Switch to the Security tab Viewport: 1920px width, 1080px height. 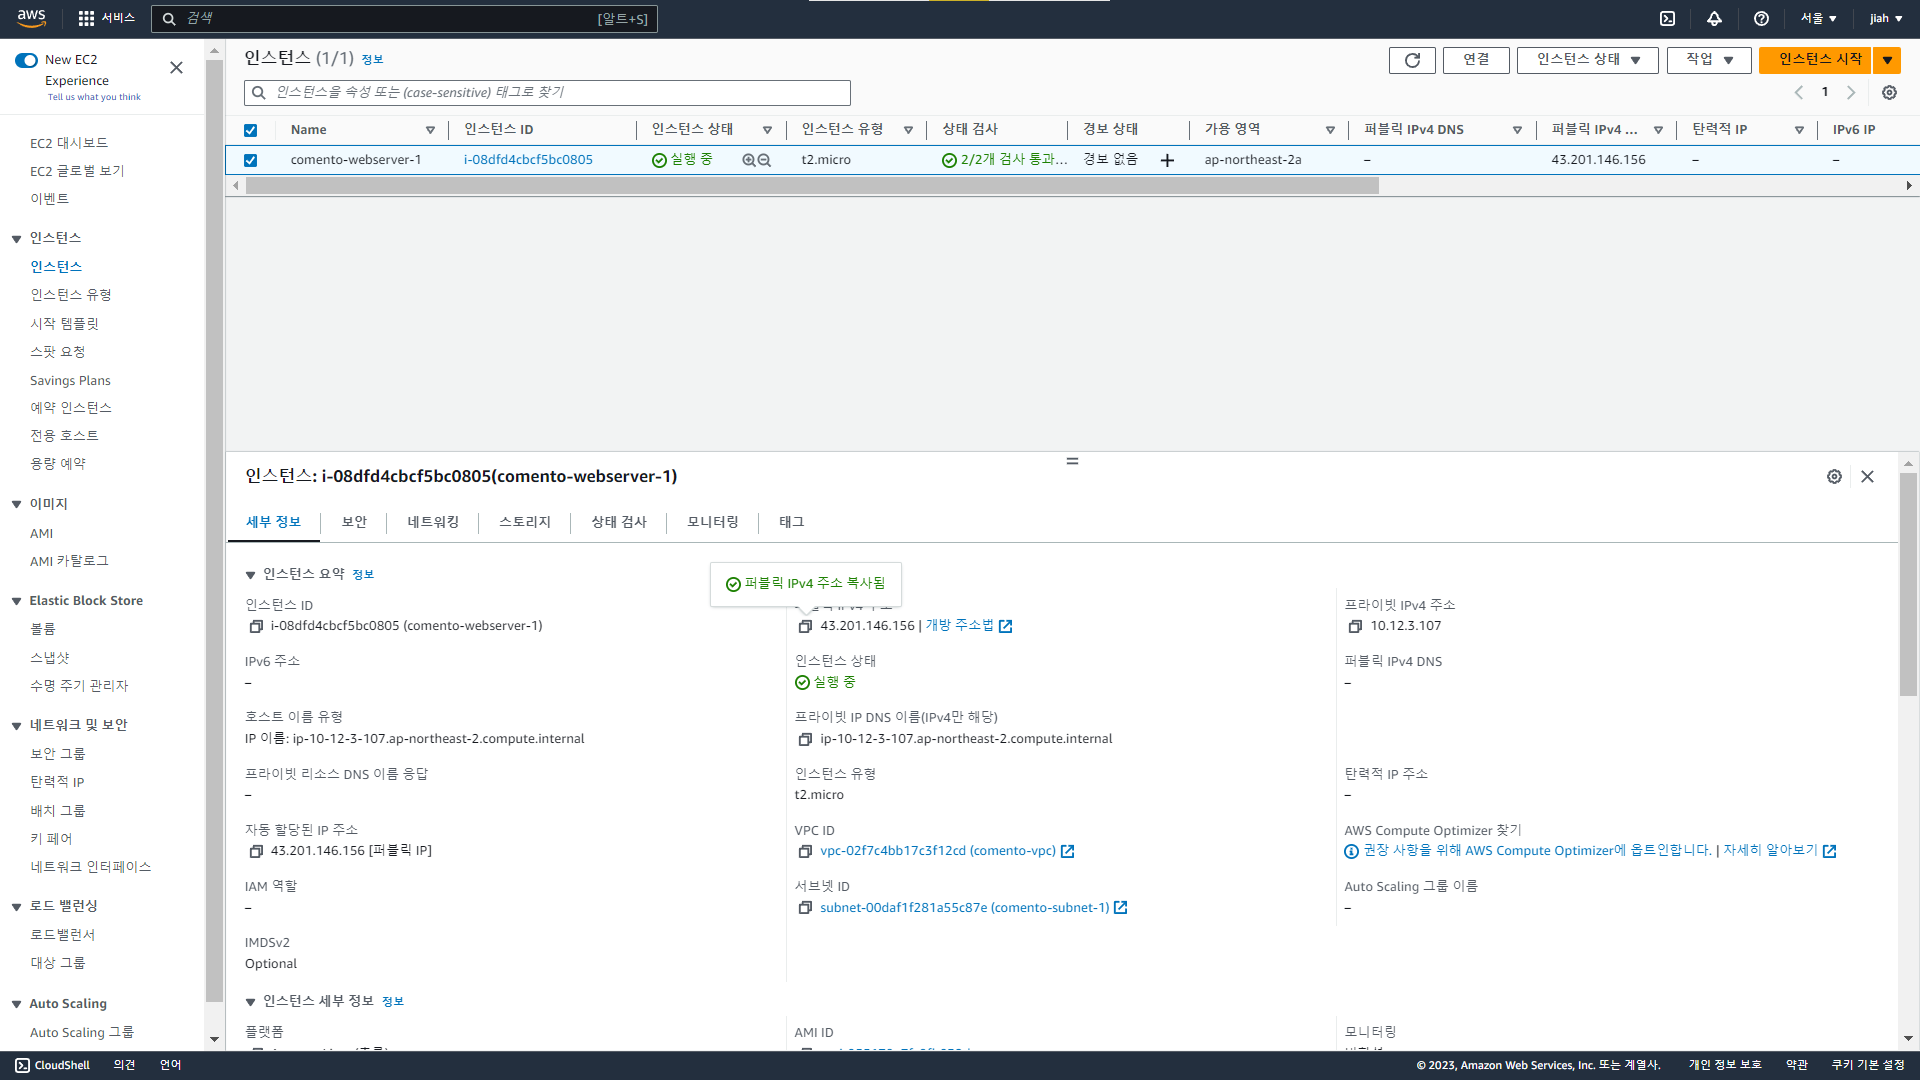354,522
